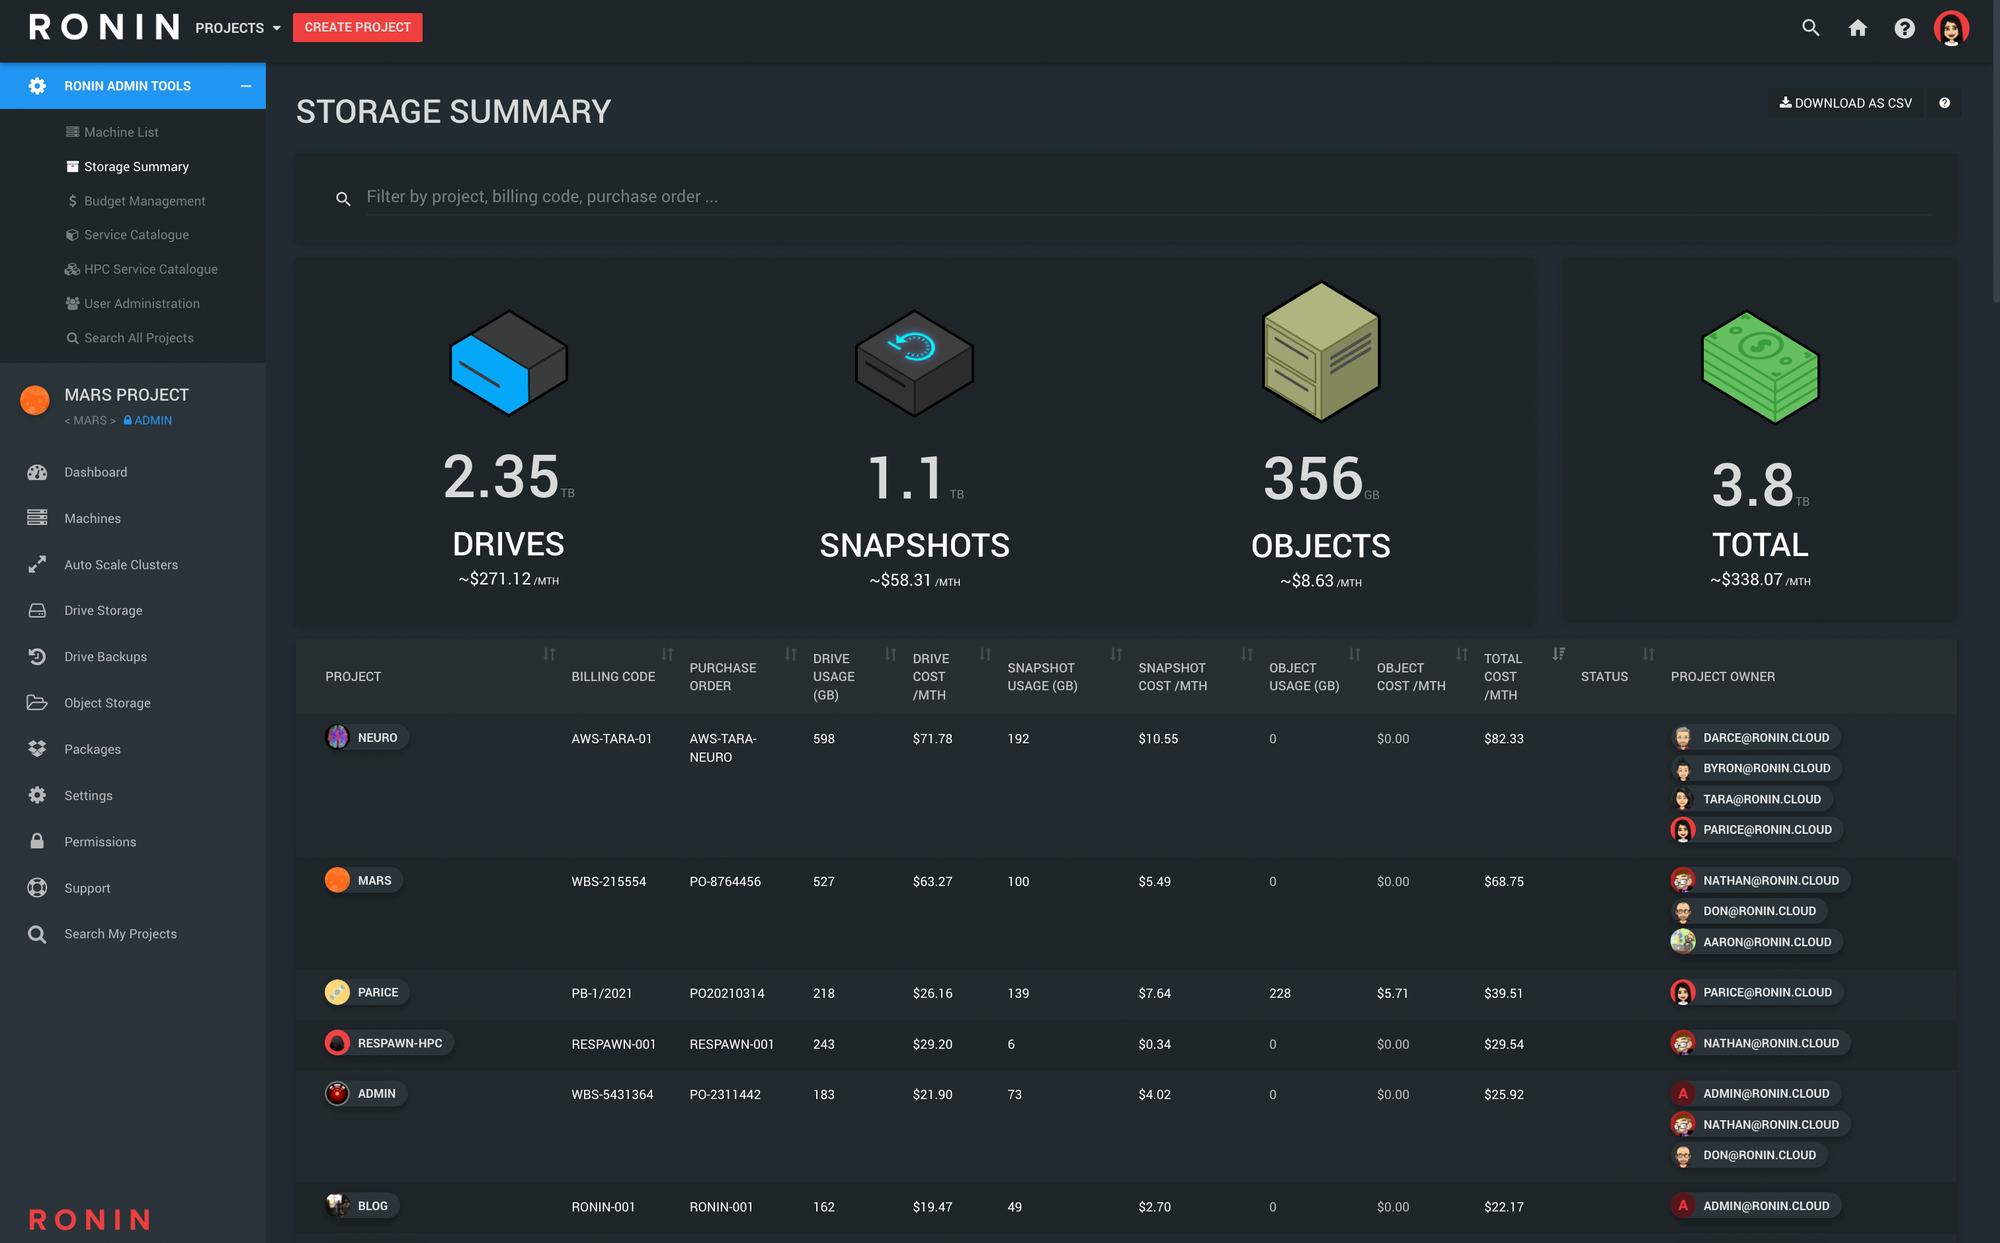Open Packages in the sidebar

click(92, 749)
